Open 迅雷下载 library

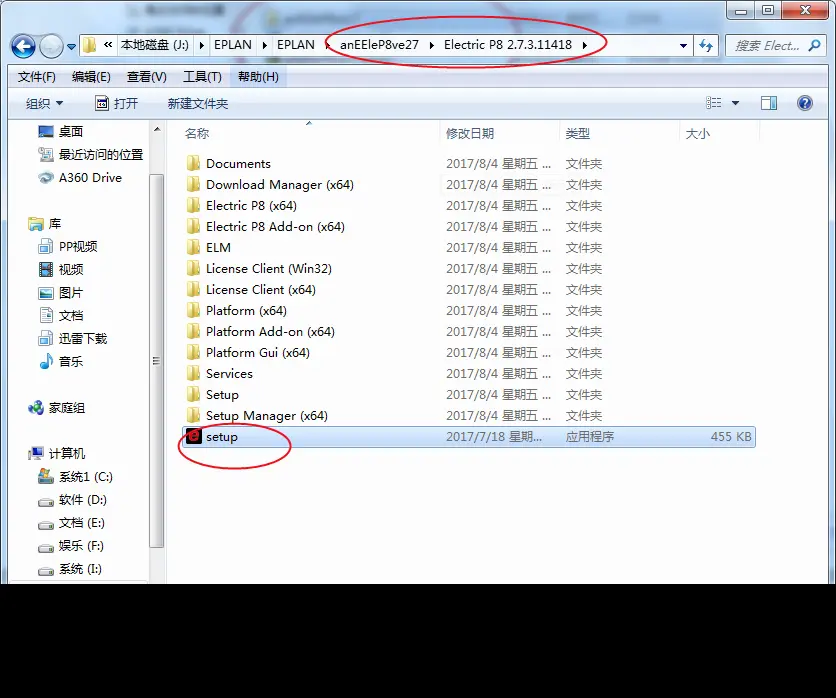click(x=73, y=339)
